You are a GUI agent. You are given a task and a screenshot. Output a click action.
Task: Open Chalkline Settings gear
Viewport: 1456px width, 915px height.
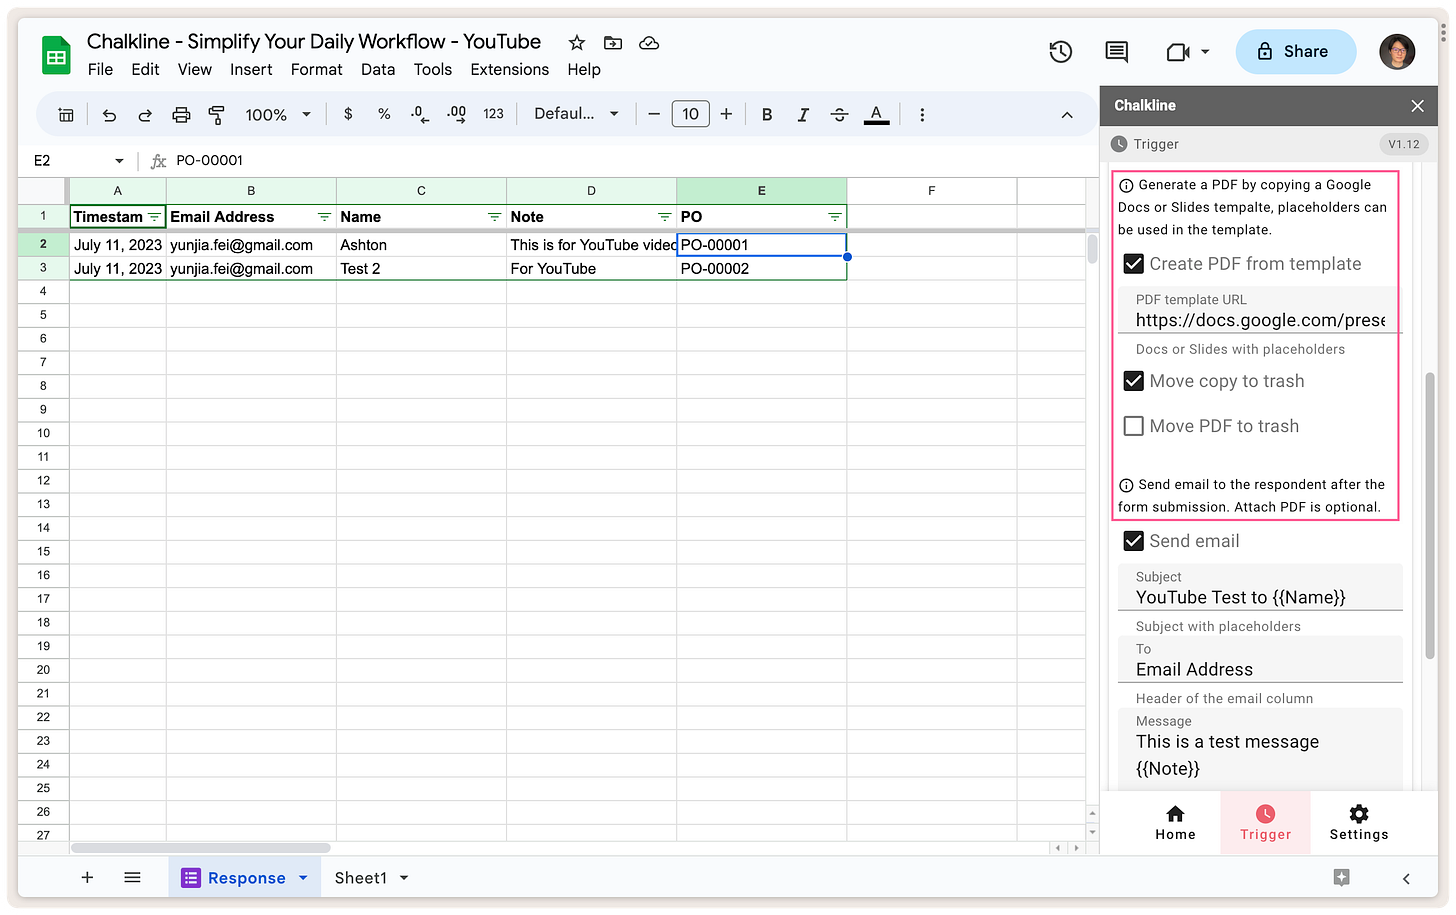pos(1358,823)
